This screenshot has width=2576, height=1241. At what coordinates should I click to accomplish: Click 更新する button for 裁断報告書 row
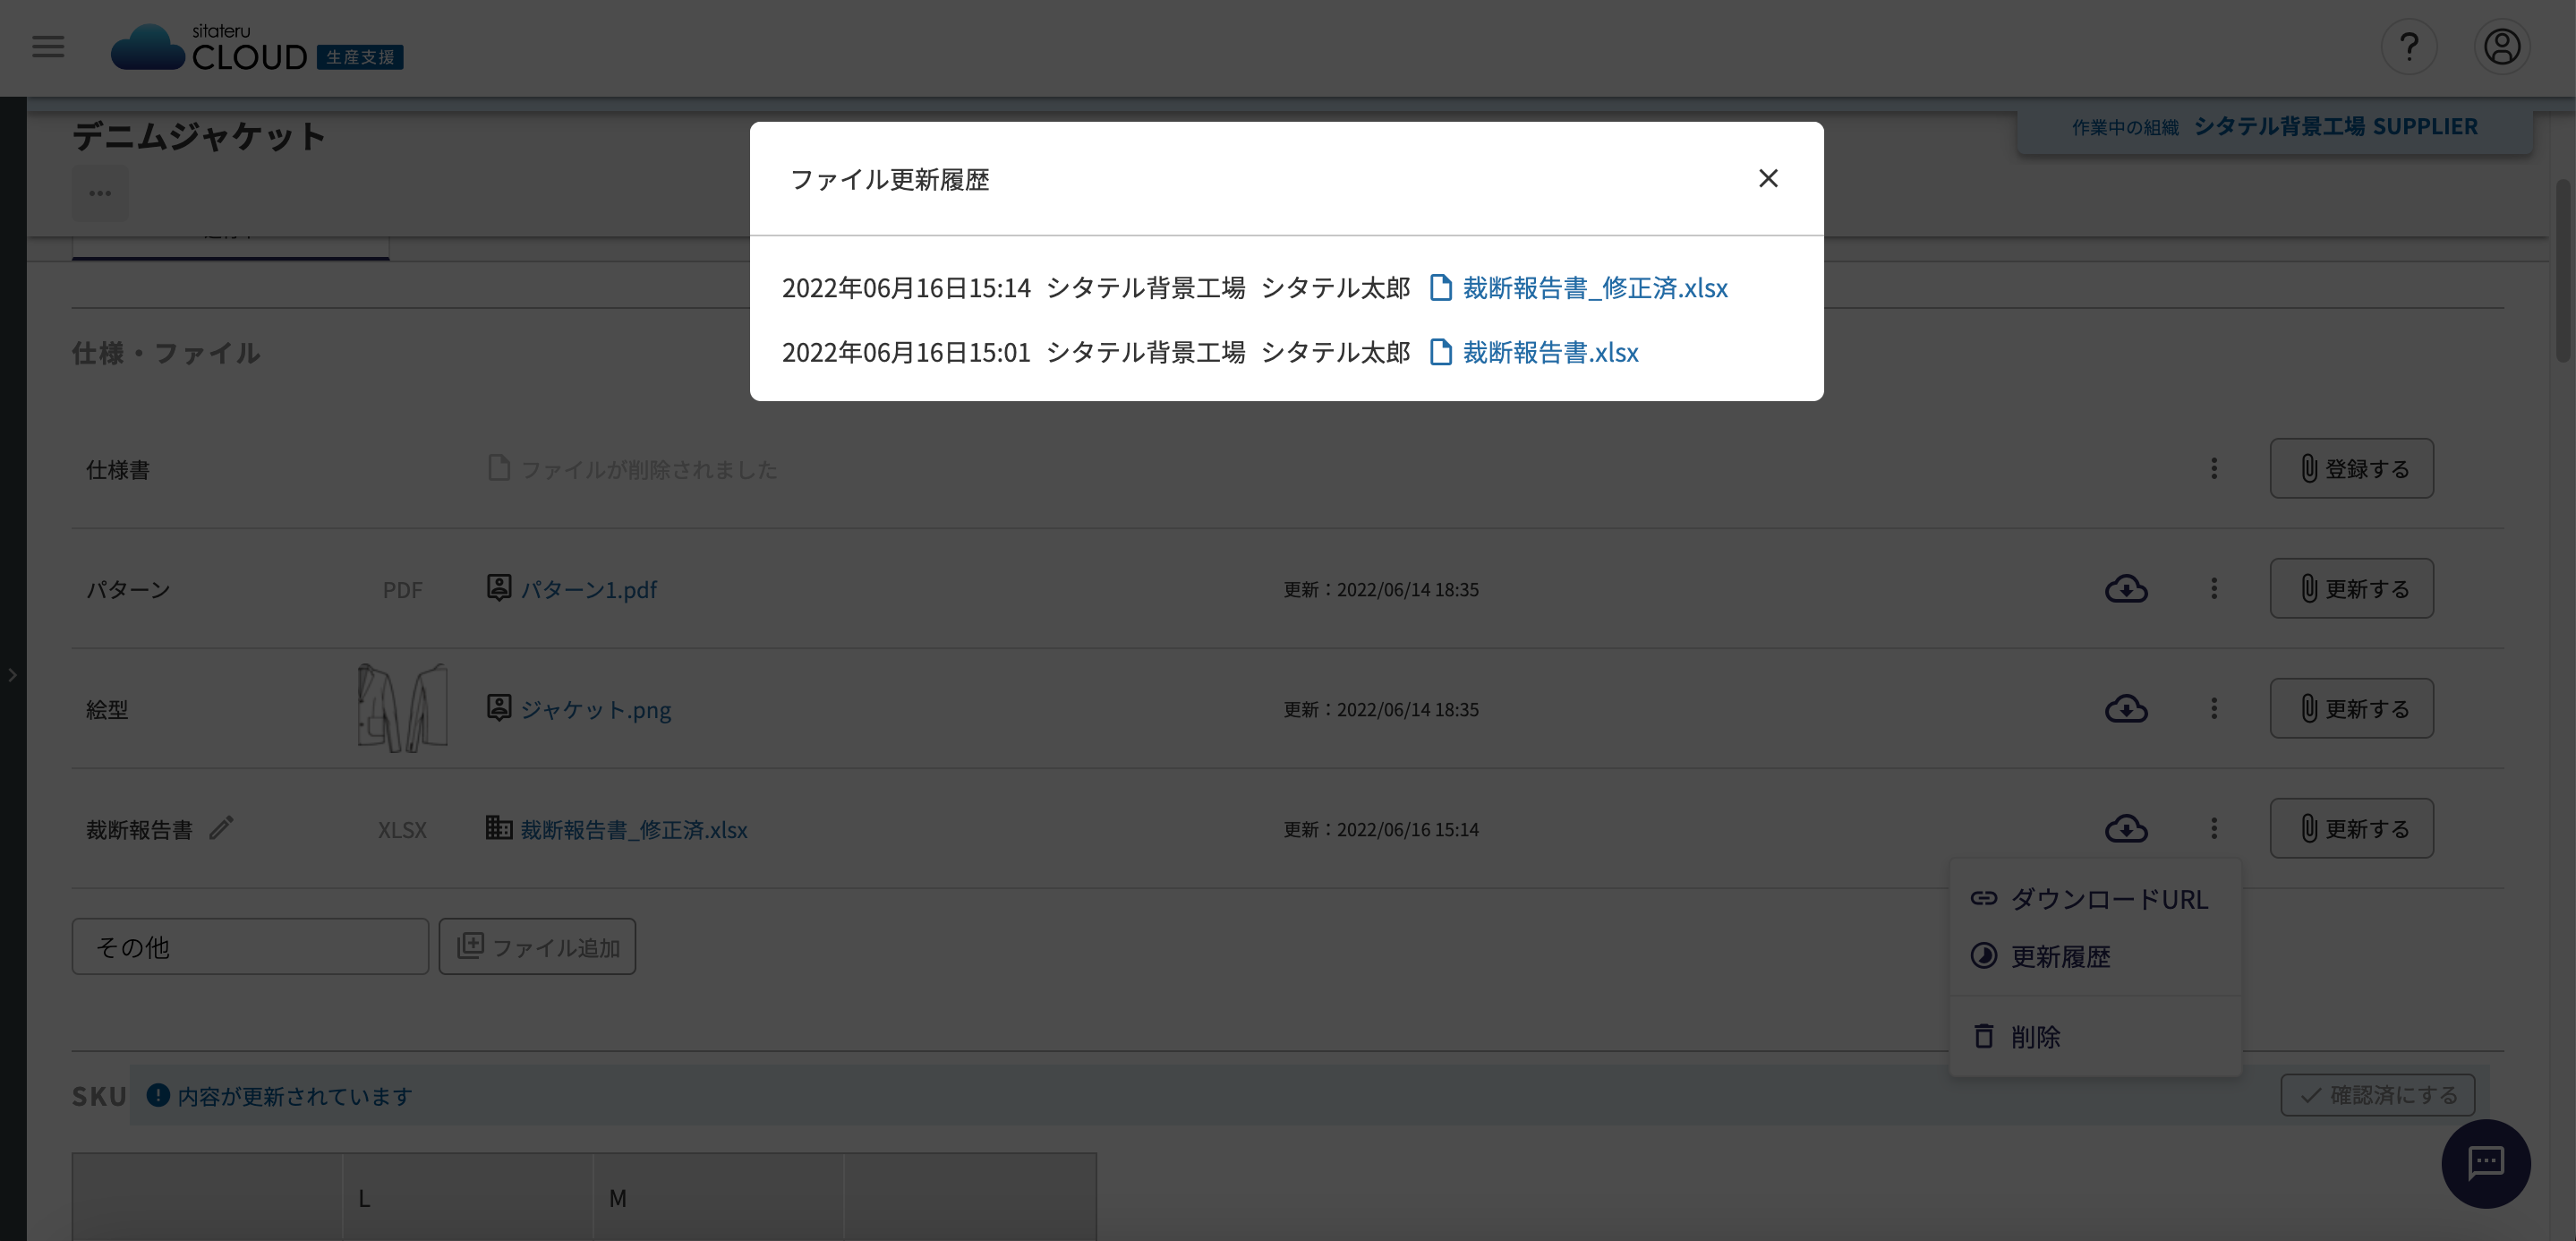tap(2351, 828)
